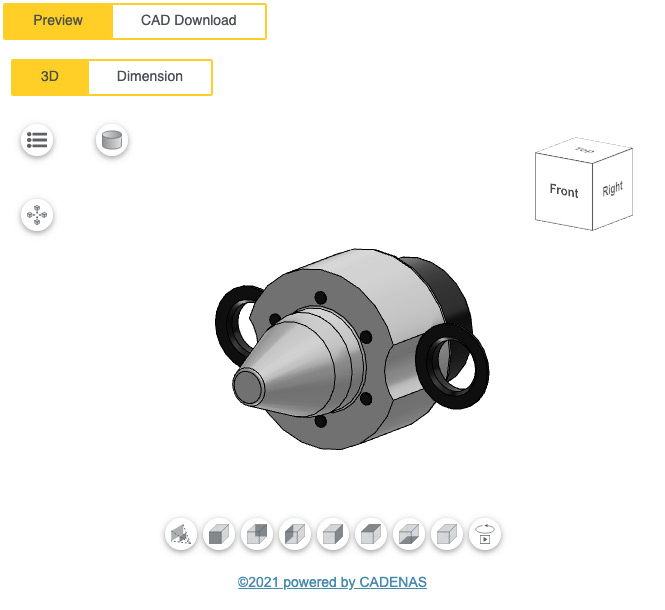This screenshot has height=610, width=665.
Task: Click the Front face of the navigation cube
Action: [x=564, y=191]
